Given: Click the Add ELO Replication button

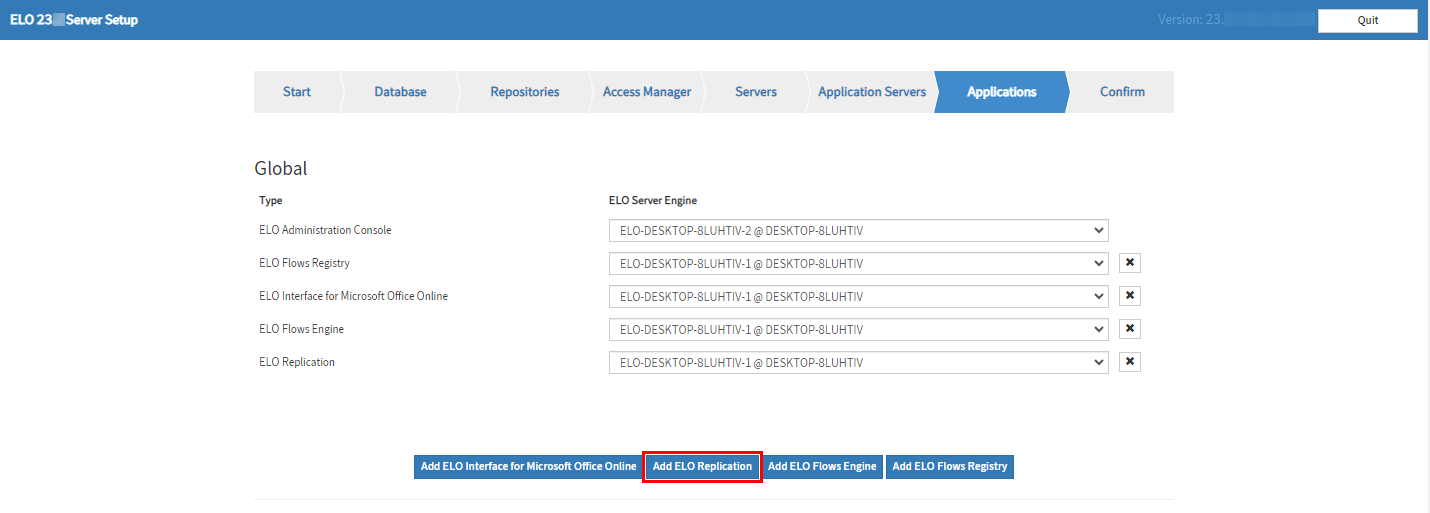Looking at the screenshot, I should click(x=702, y=467).
